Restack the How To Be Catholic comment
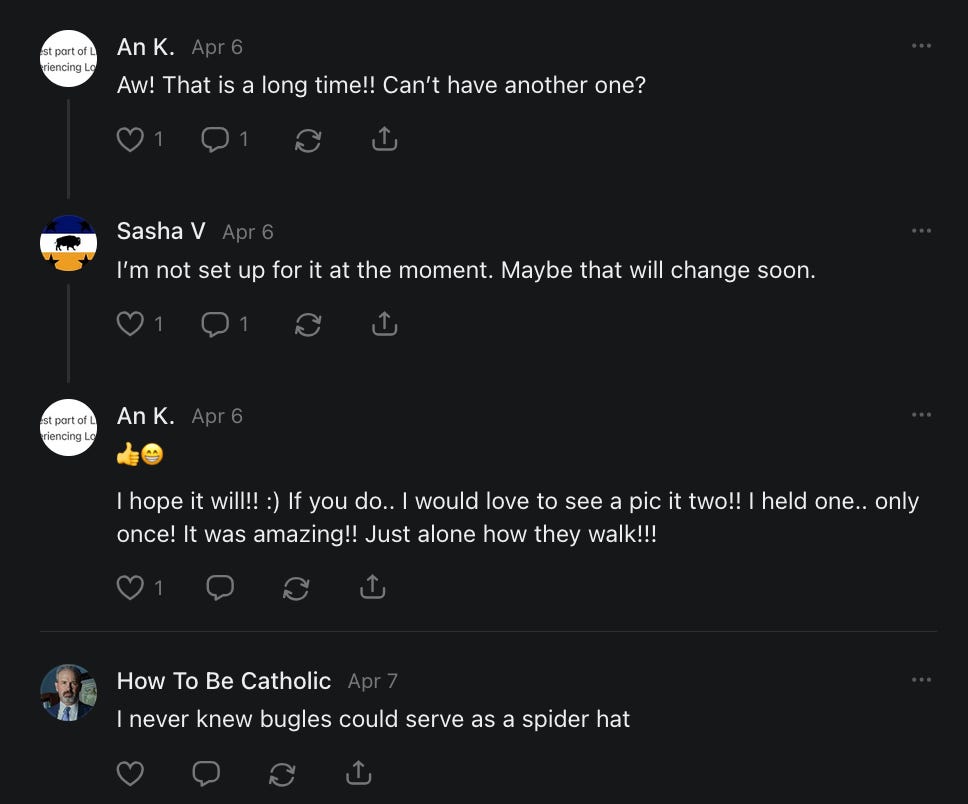Image resolution: width=968 pixels, height=804 pixels. 283,773
